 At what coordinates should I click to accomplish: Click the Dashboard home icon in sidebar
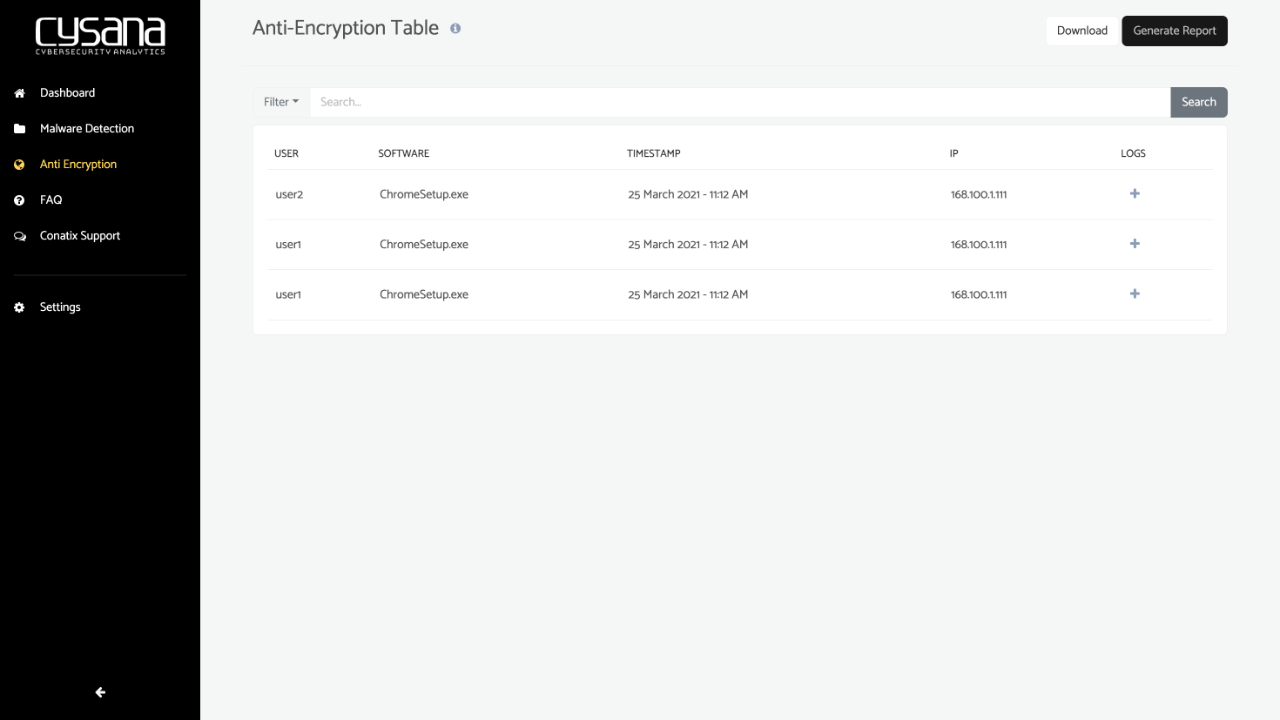(x=19, y=93)
